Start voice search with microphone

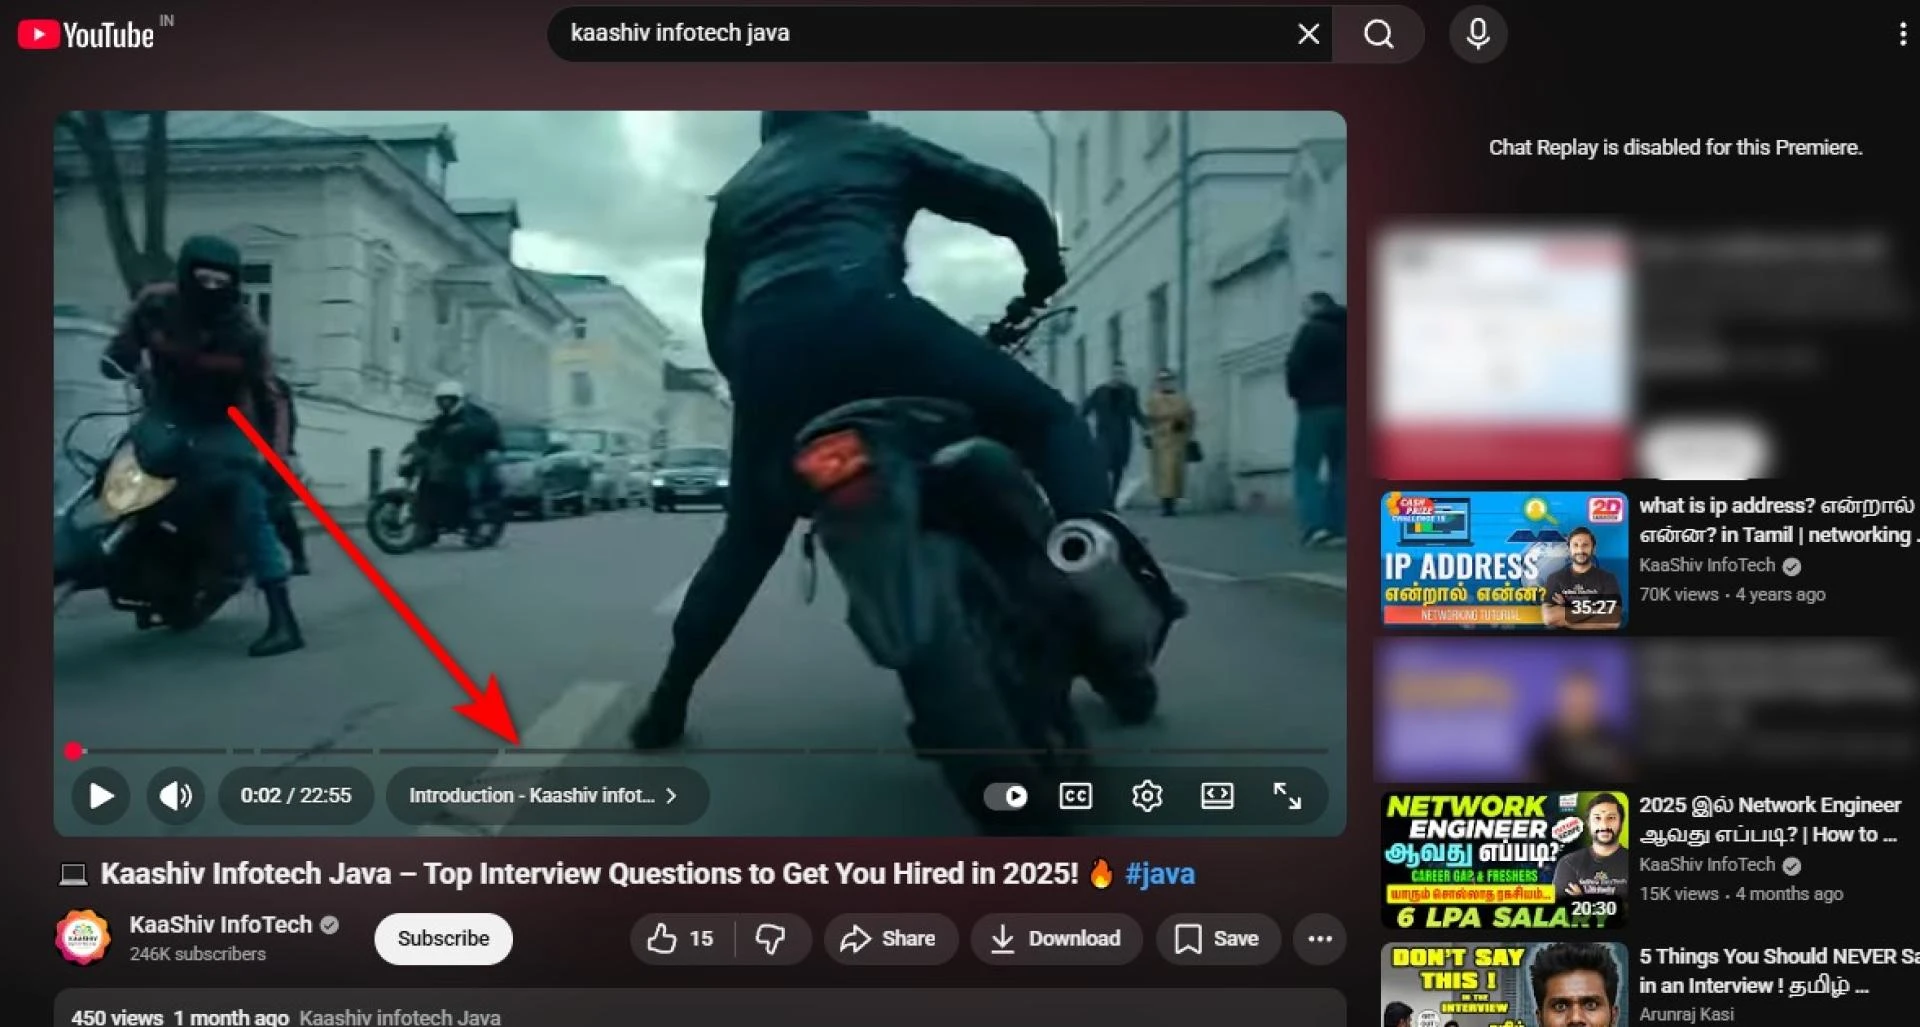(1477, 34)
